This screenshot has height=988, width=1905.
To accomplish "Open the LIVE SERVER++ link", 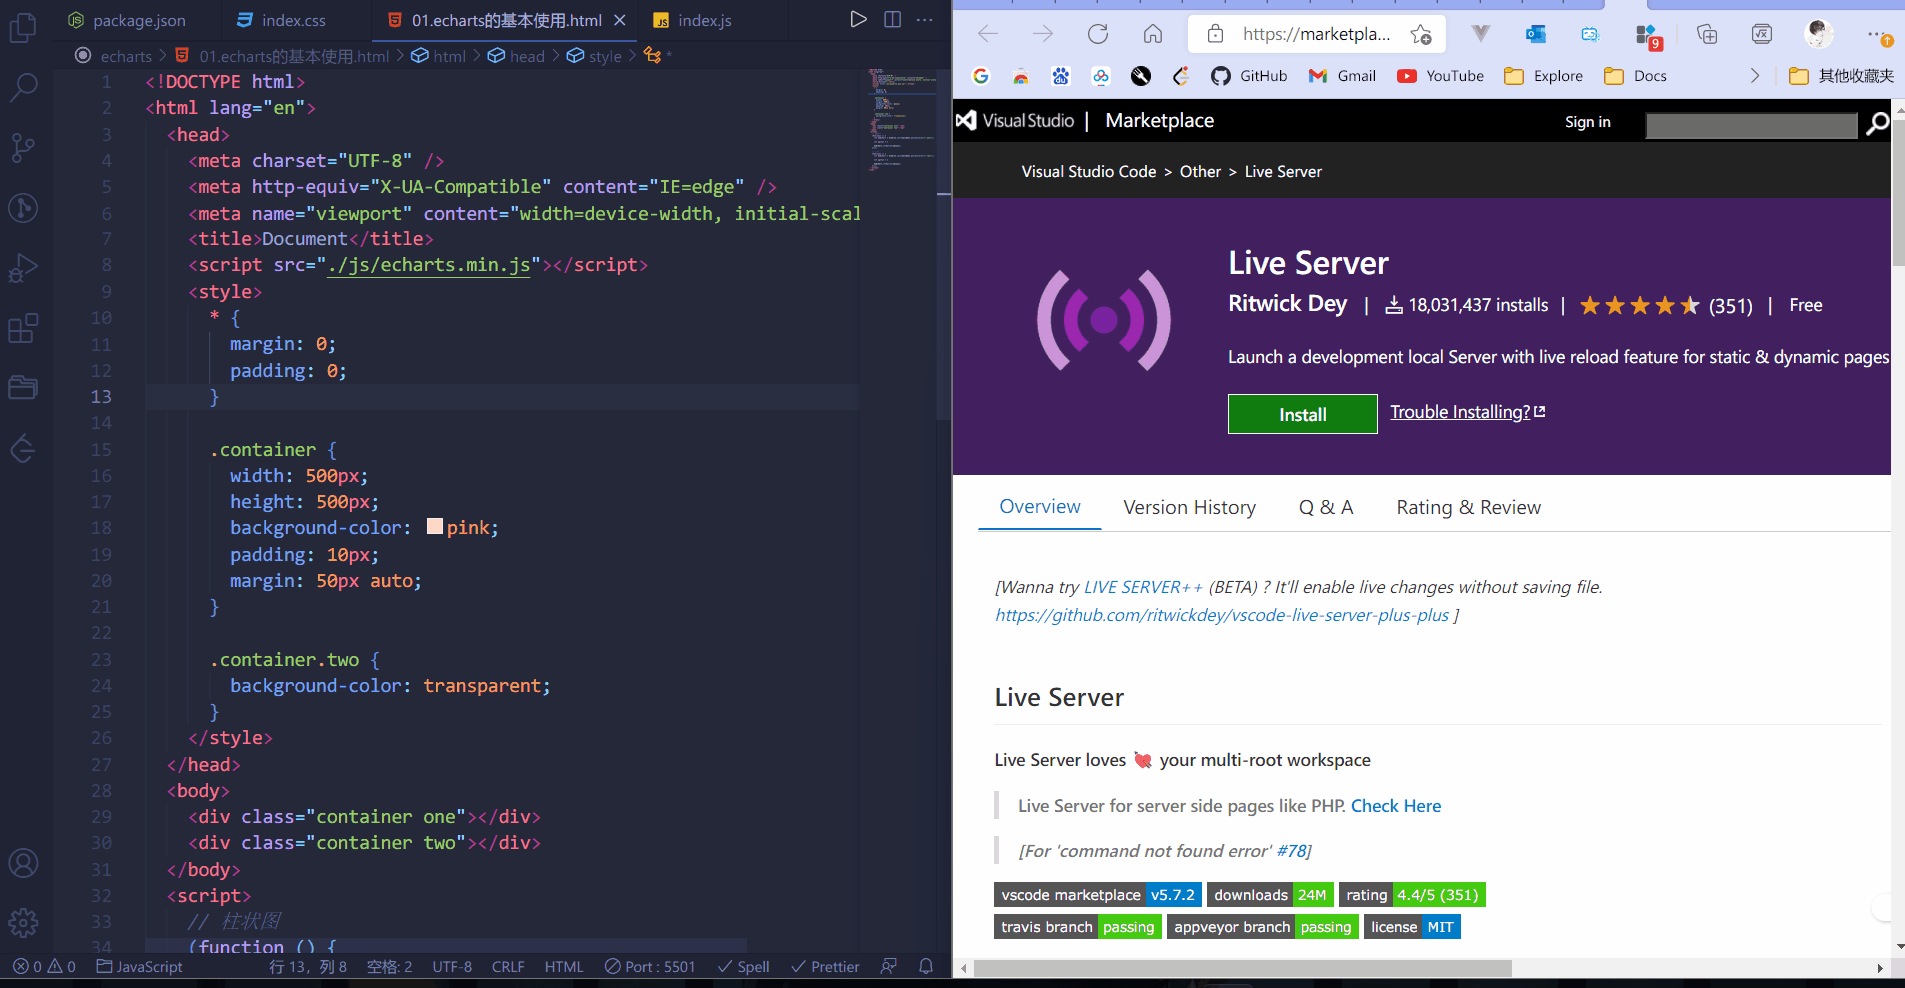I will [x=1143, y=587].
